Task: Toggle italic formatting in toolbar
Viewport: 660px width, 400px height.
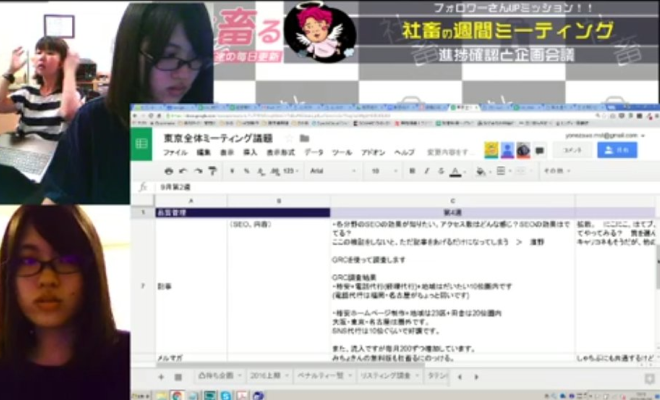Action: [428, 171]
